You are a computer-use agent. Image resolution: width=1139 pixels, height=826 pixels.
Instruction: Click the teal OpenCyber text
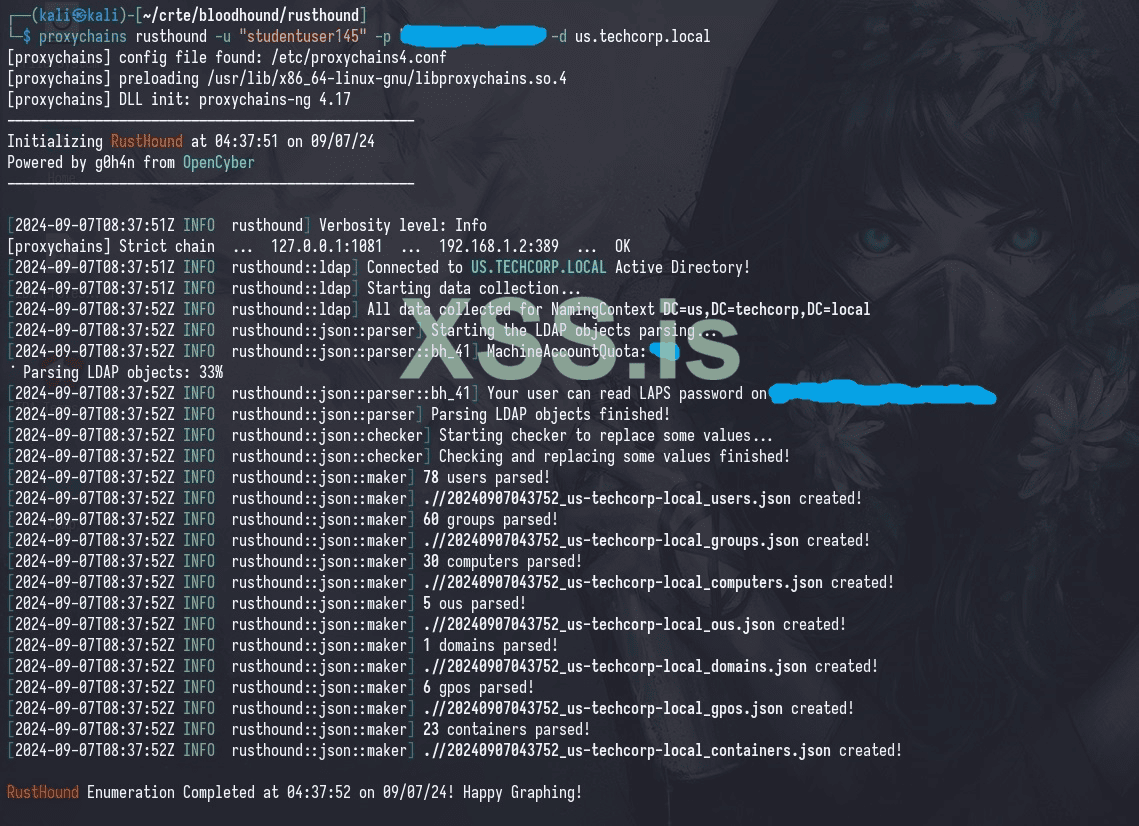coord(219,162)
